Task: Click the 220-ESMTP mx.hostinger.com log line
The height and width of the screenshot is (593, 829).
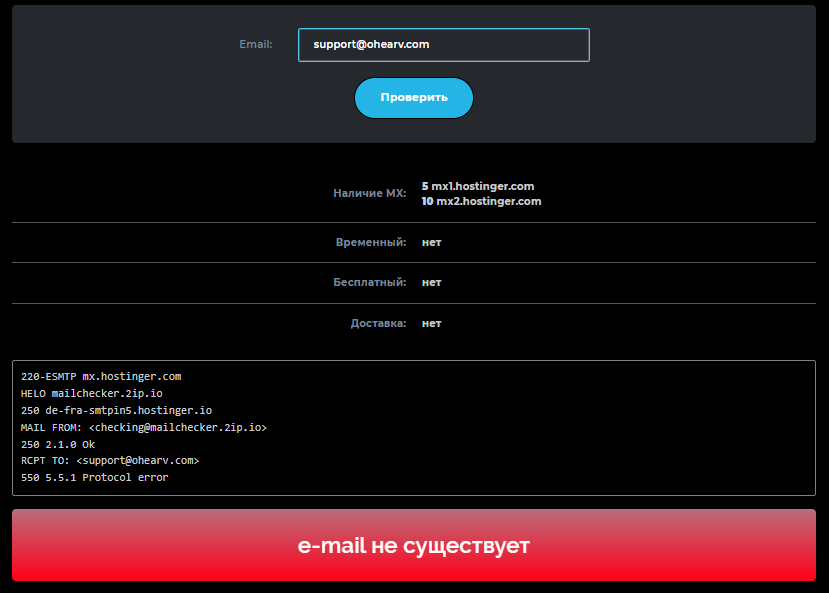Action: [x=98, y=376]
